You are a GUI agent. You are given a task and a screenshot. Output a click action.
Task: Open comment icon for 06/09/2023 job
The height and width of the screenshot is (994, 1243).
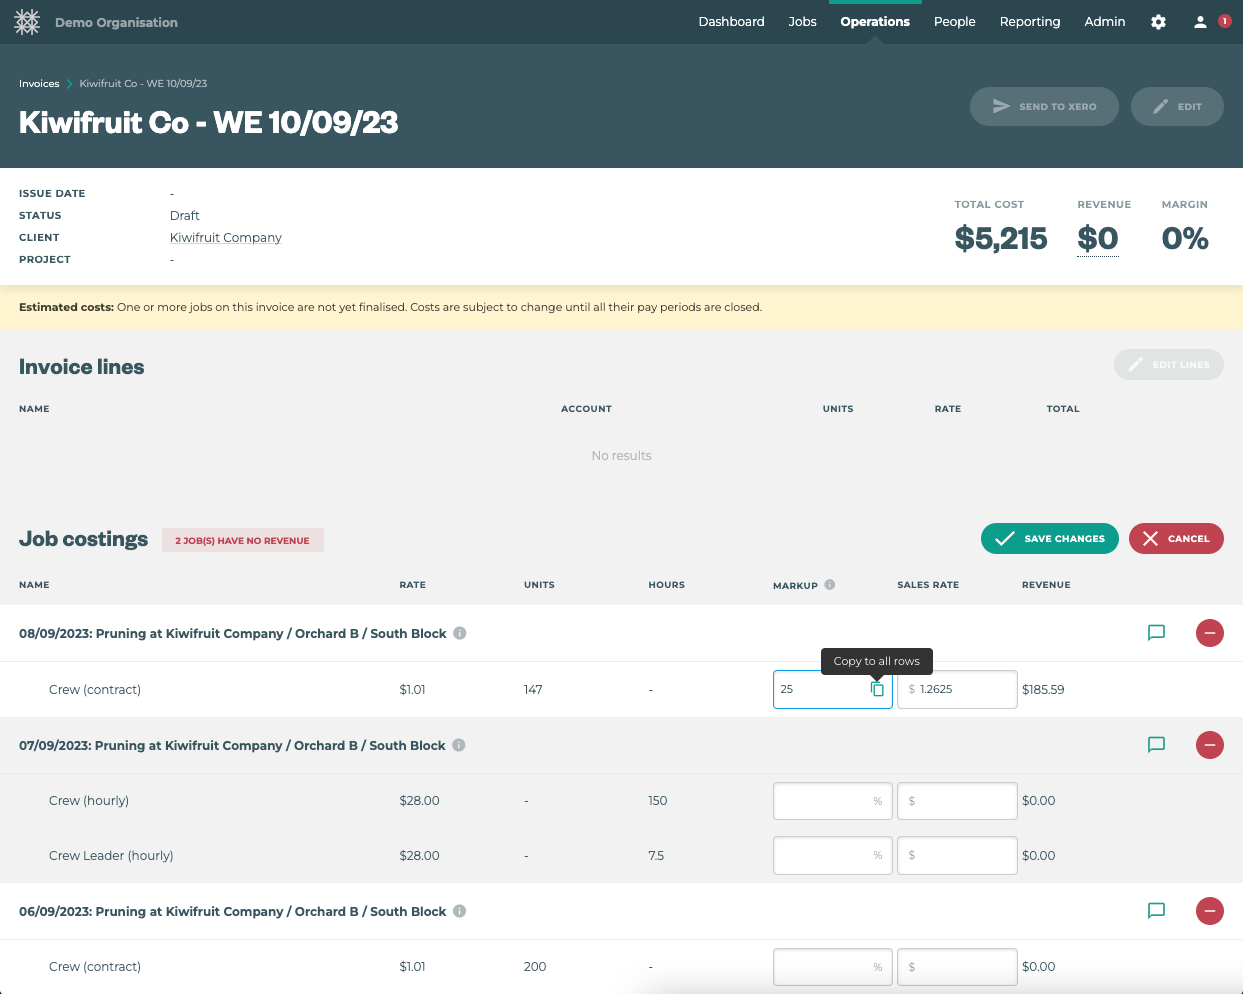tap(1156, 911)
